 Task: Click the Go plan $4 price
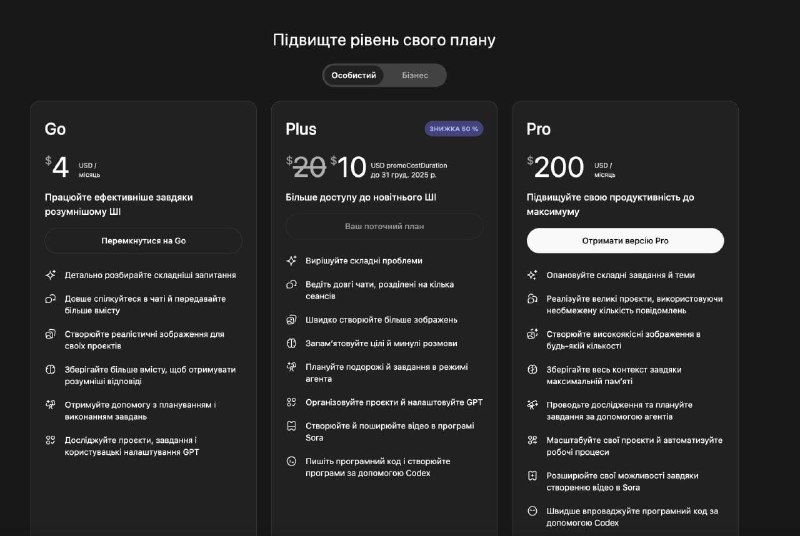pyautogui.click(x=58, y=167)
